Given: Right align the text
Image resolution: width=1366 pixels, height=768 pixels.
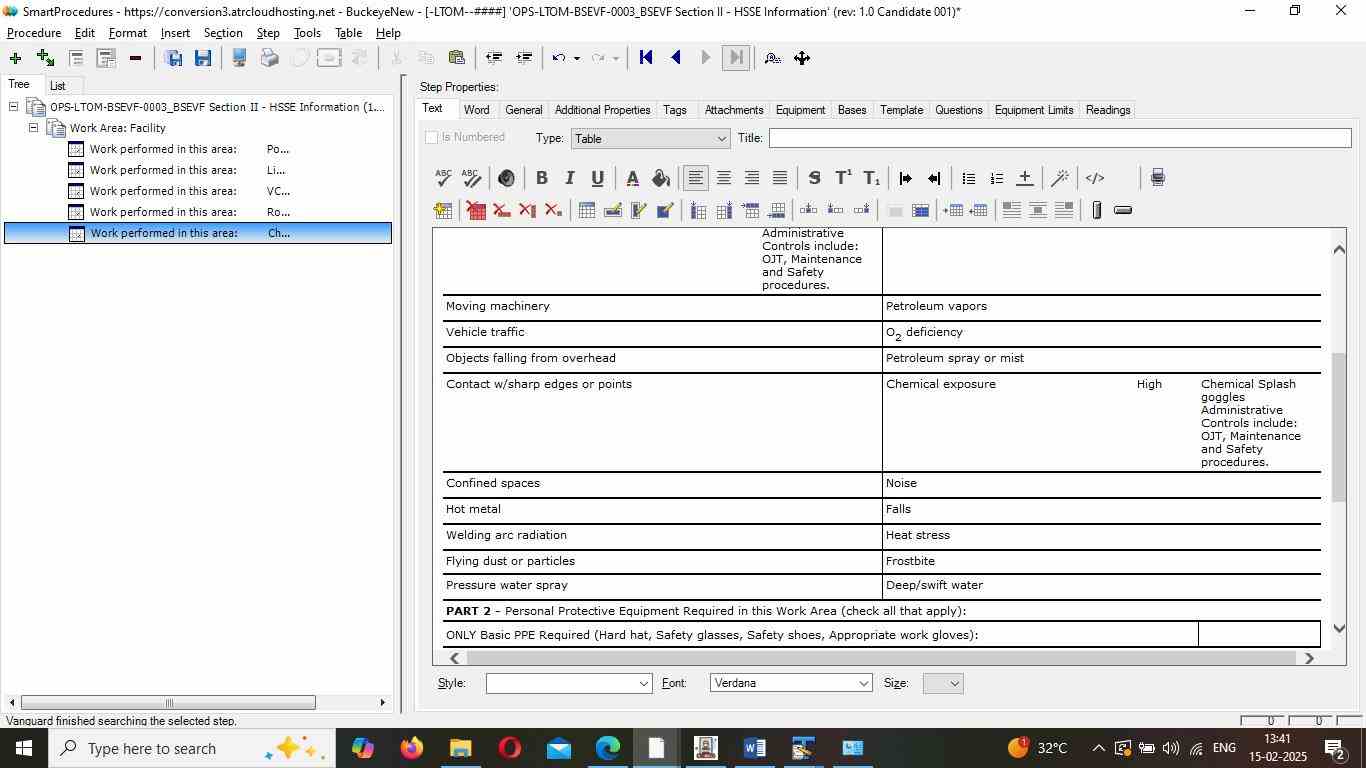Looking at the screenshot, I should tap(752, 178).
